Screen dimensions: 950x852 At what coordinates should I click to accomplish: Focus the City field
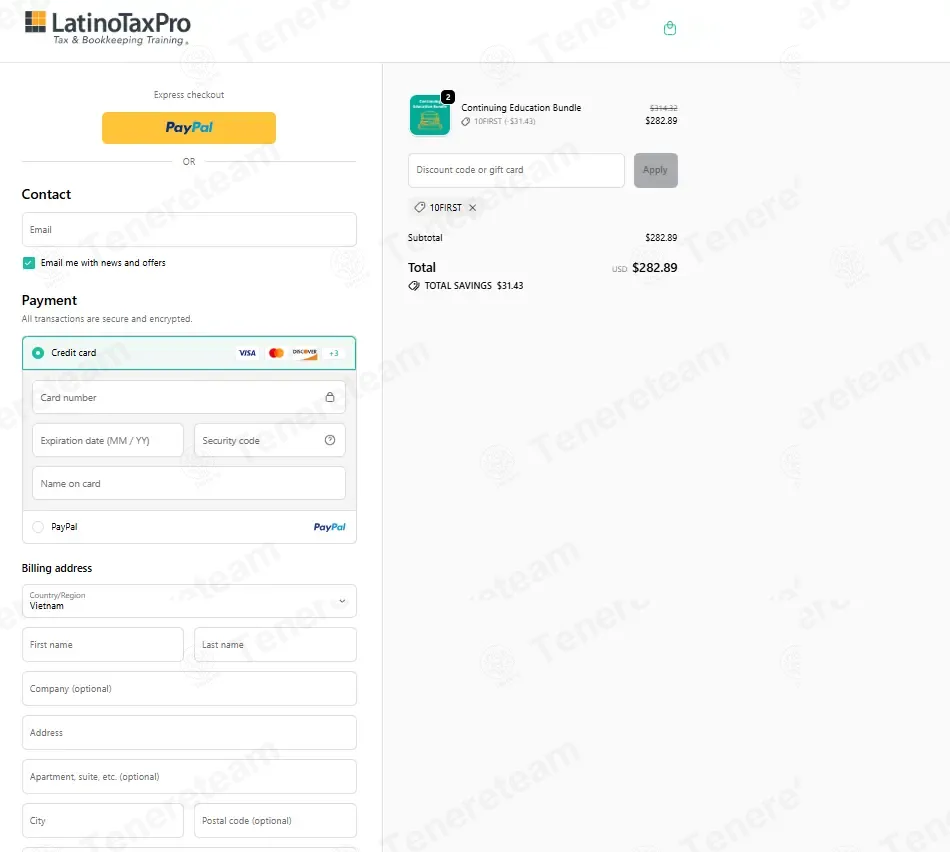103,821
